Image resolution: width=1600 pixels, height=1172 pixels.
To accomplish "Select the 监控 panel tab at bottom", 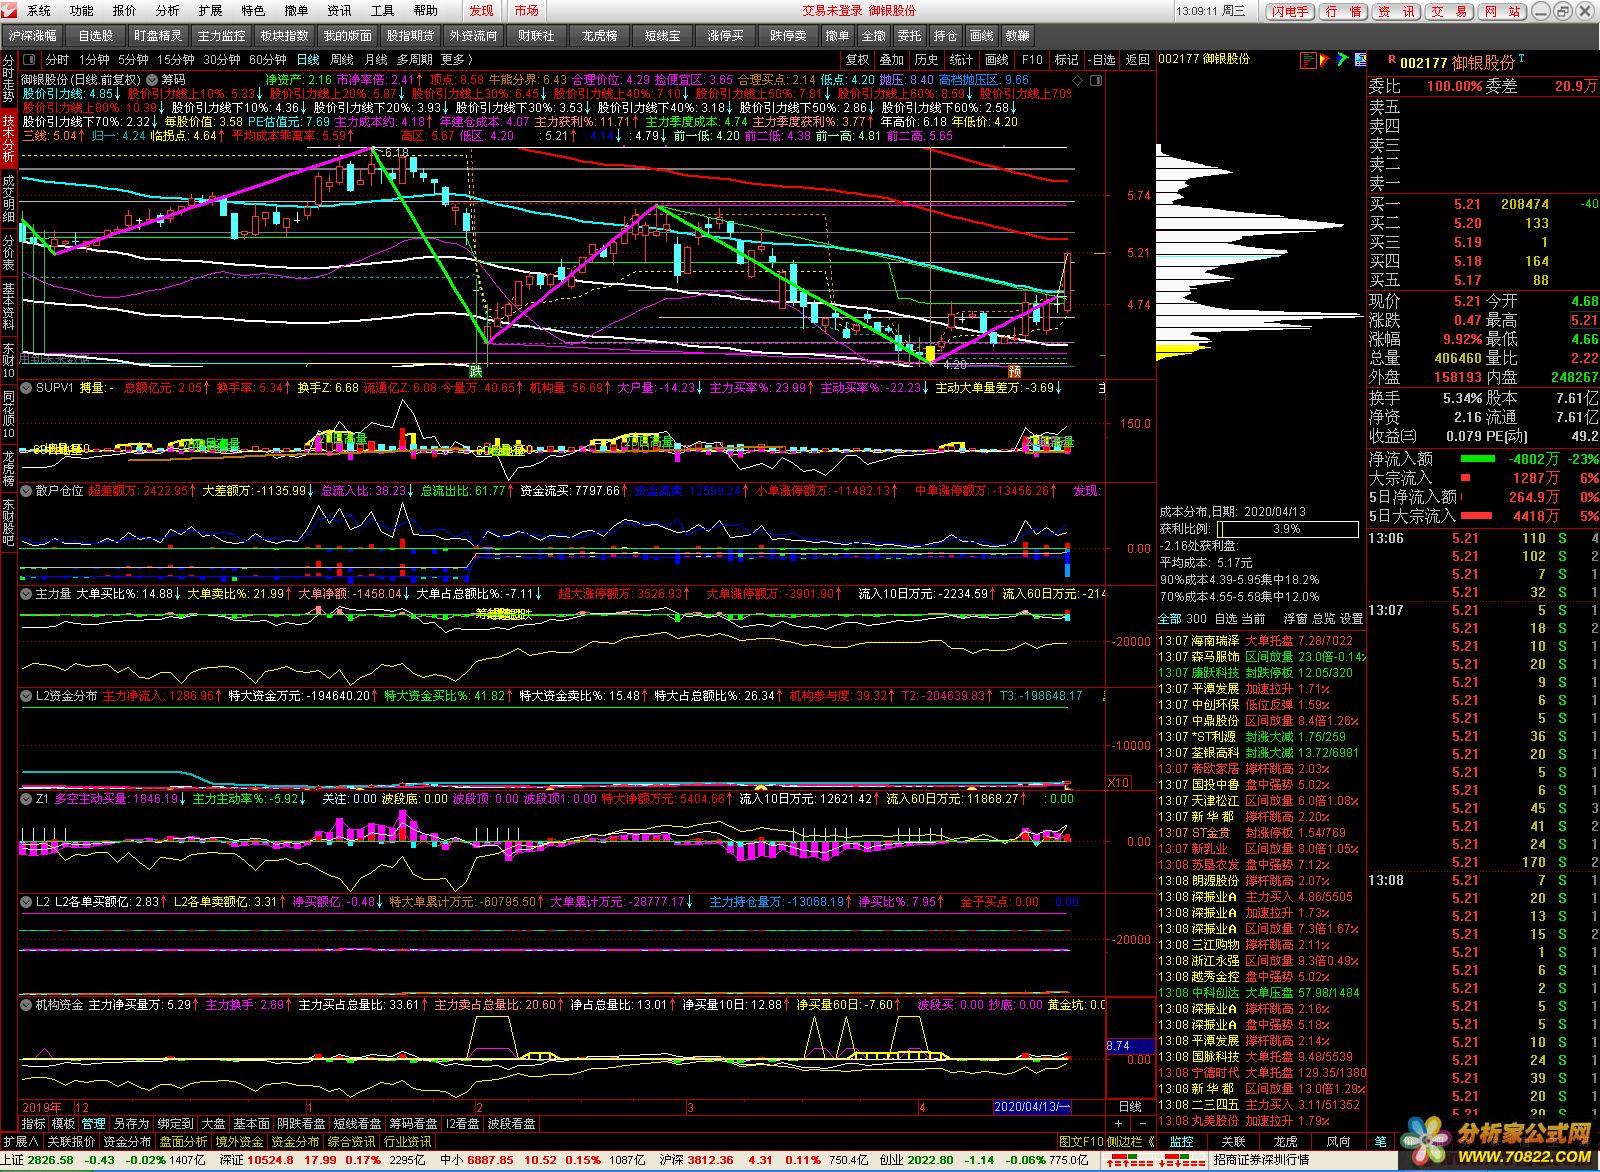I will tap(1181, 1141).
